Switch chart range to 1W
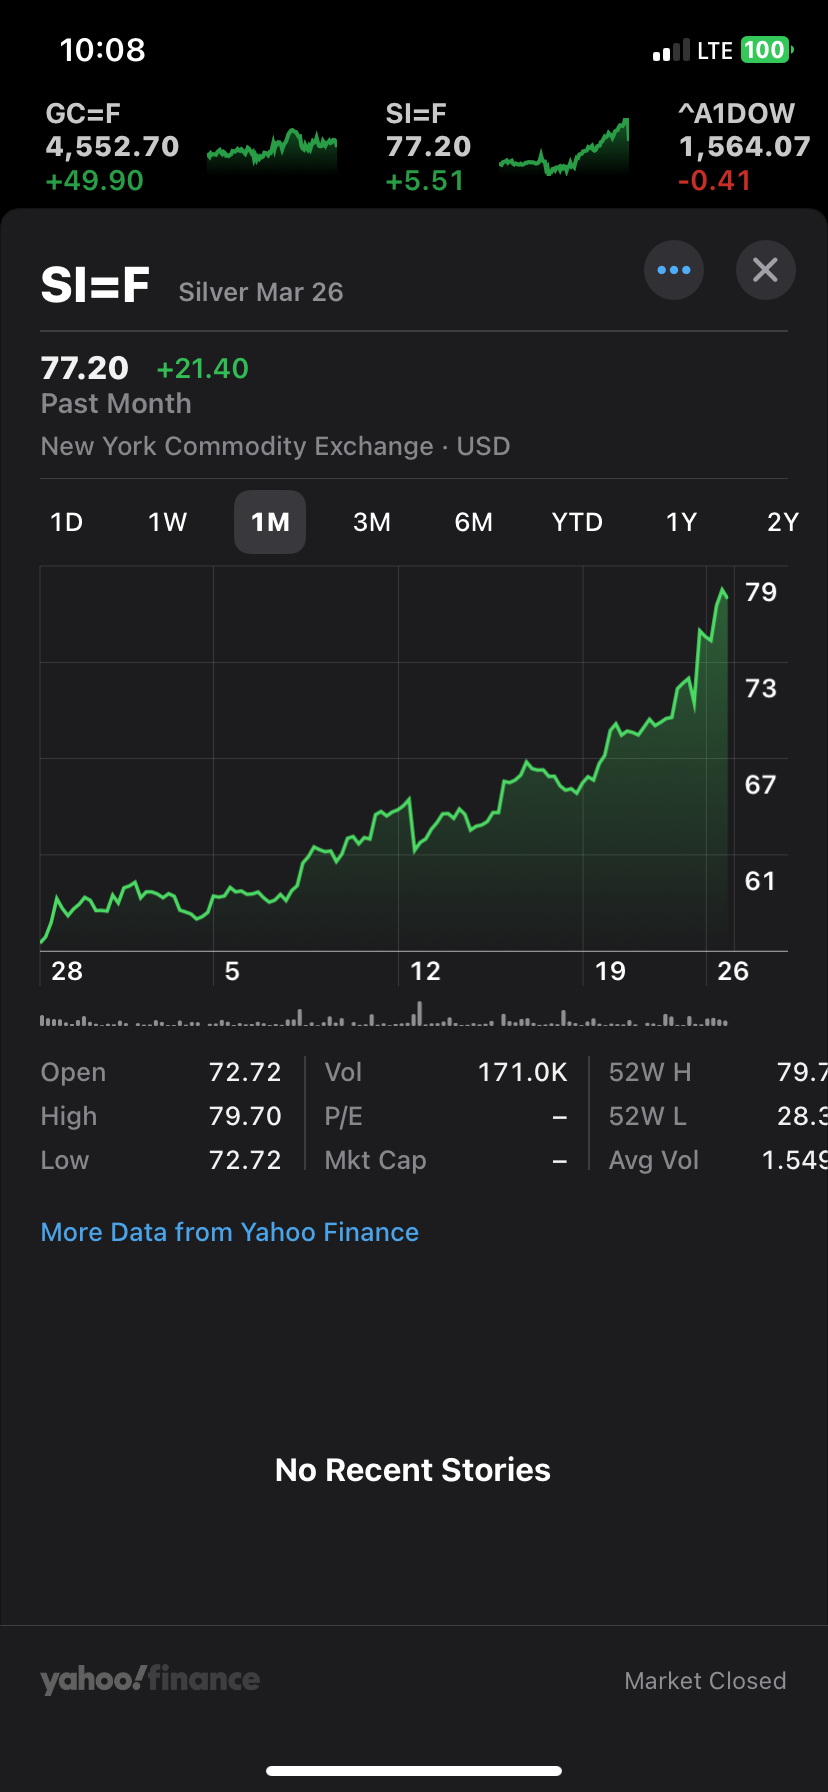828x1792 pixels. [x=168, y=522]
